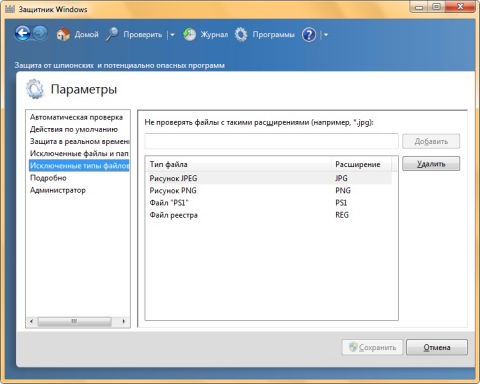This screenshot has height=384, width=480.
Task: Click the Добавить button
Action: 431,141
